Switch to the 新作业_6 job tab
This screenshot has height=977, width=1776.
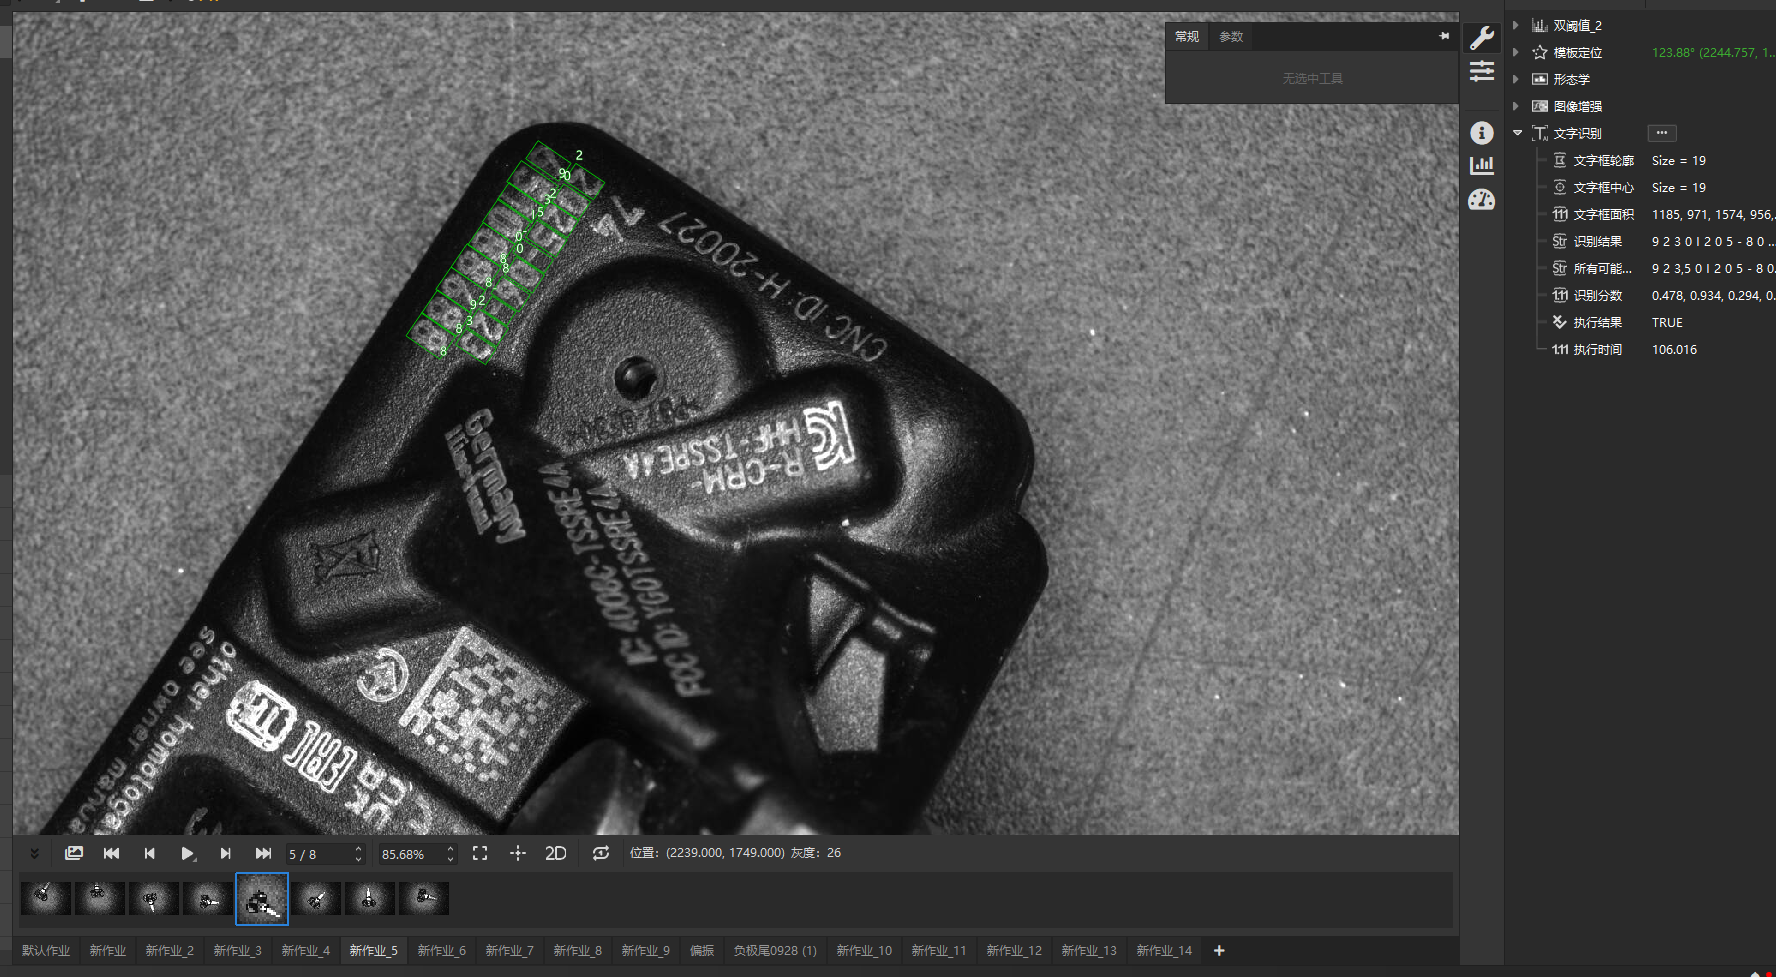441,950
